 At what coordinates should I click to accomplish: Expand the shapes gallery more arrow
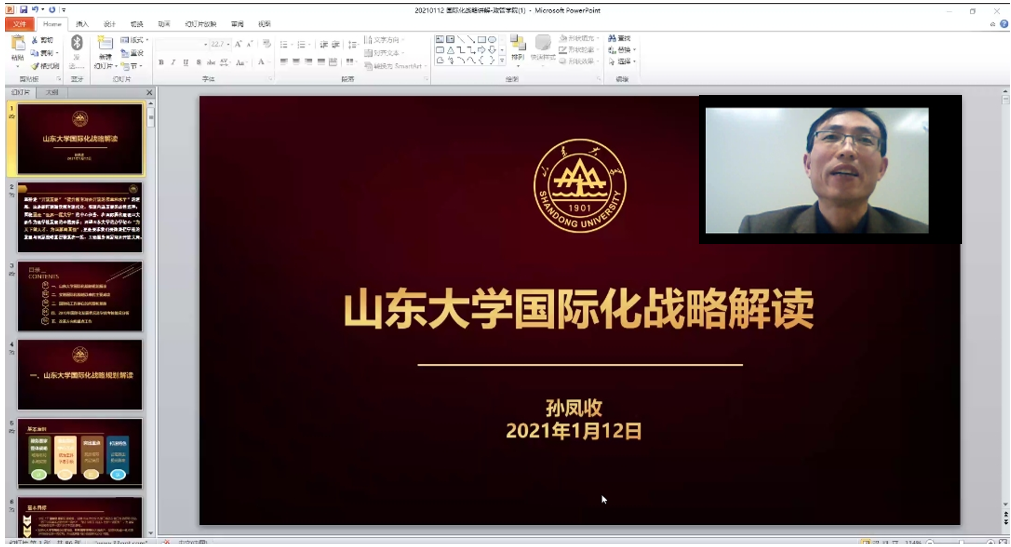point(503,62)
